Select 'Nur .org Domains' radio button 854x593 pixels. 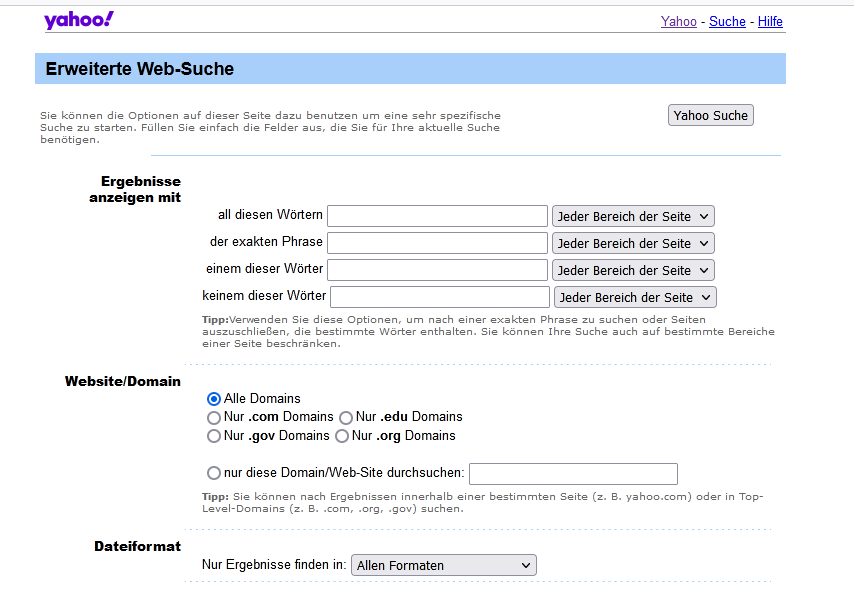coord(342,436)
